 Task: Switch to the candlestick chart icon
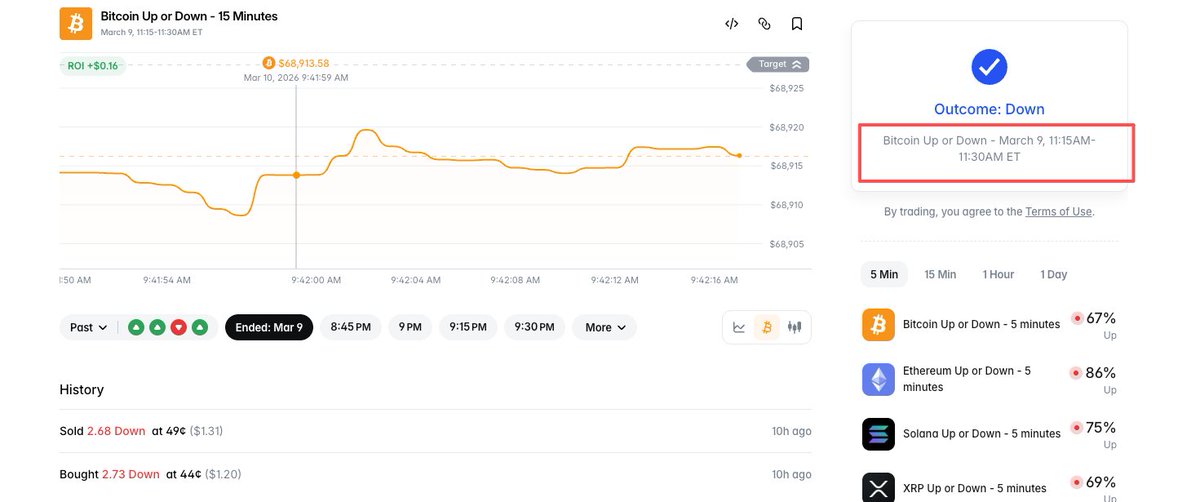point(796,327)
